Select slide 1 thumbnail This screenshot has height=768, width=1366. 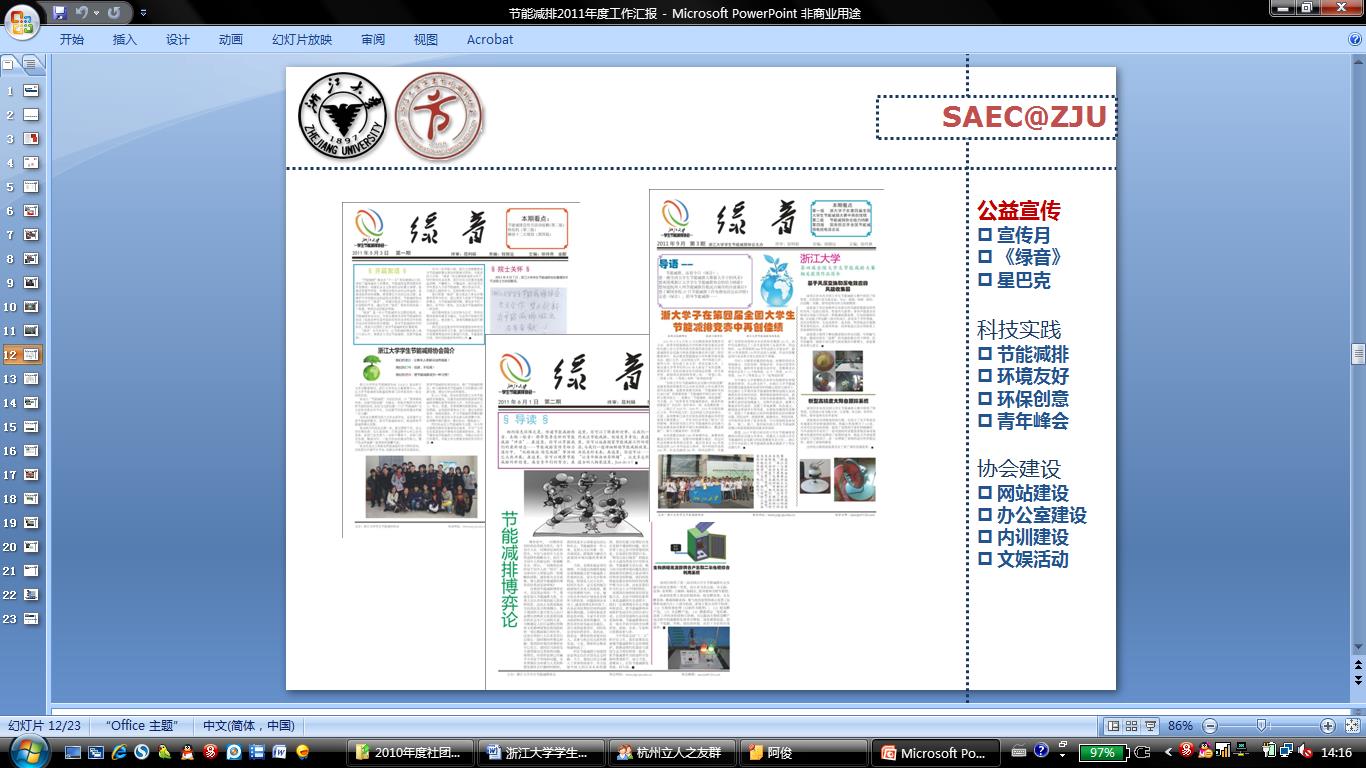pyautogui.click(x=31, y=91)
